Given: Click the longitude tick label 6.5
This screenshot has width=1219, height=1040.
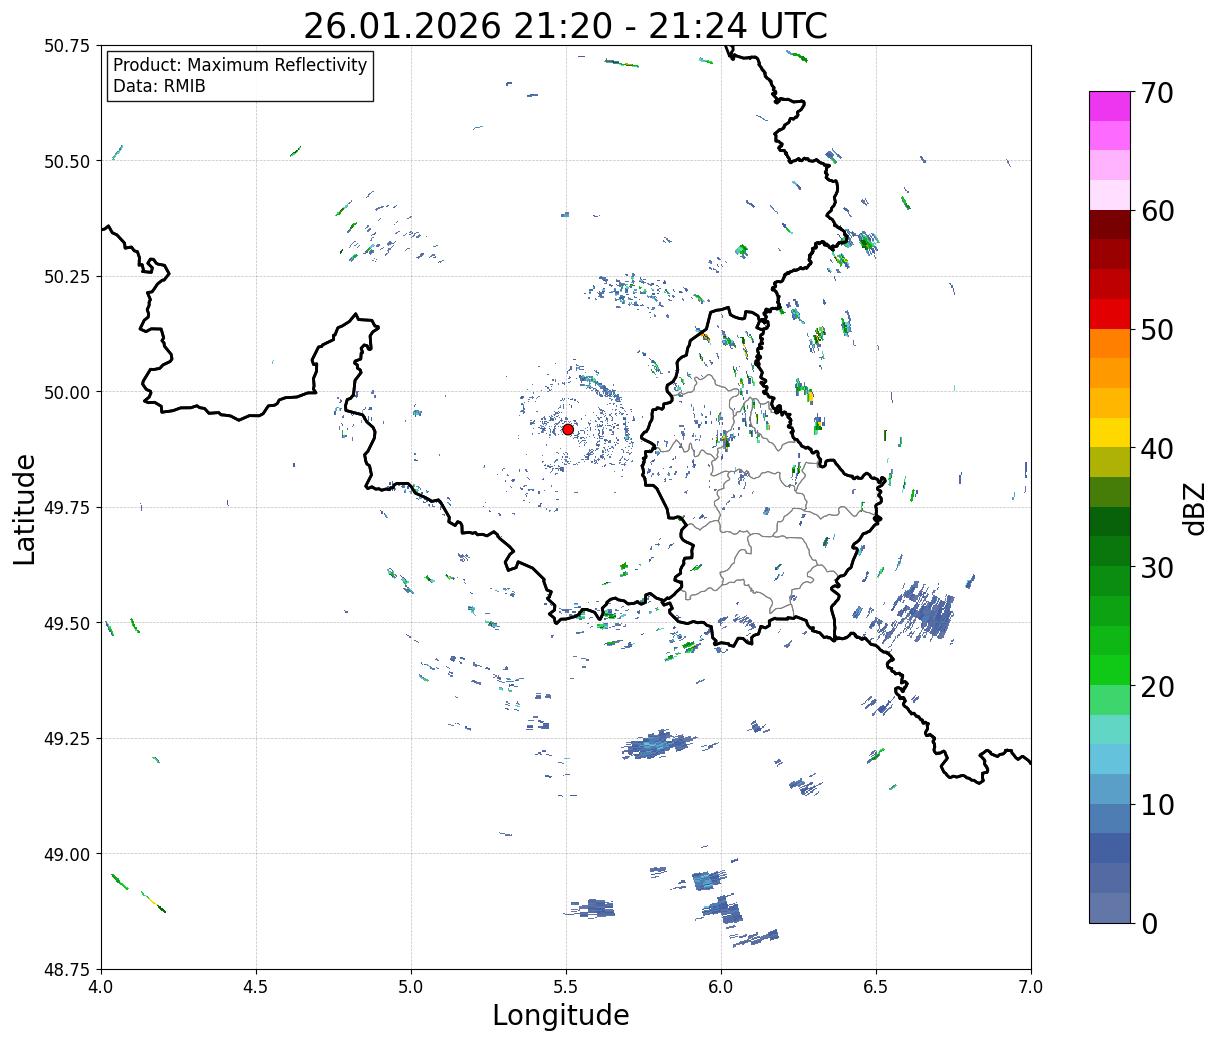Looking at the screenshot, I should 876,987.
